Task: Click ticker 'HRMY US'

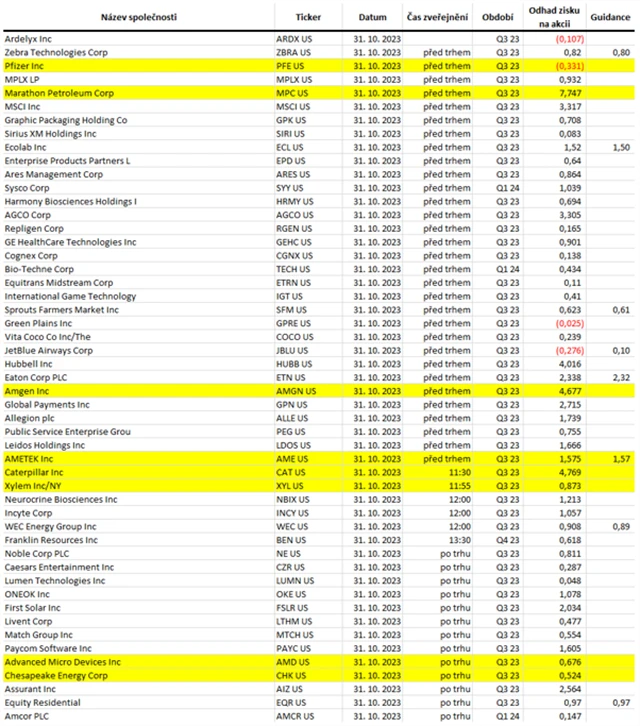Action: pos(295,201)
